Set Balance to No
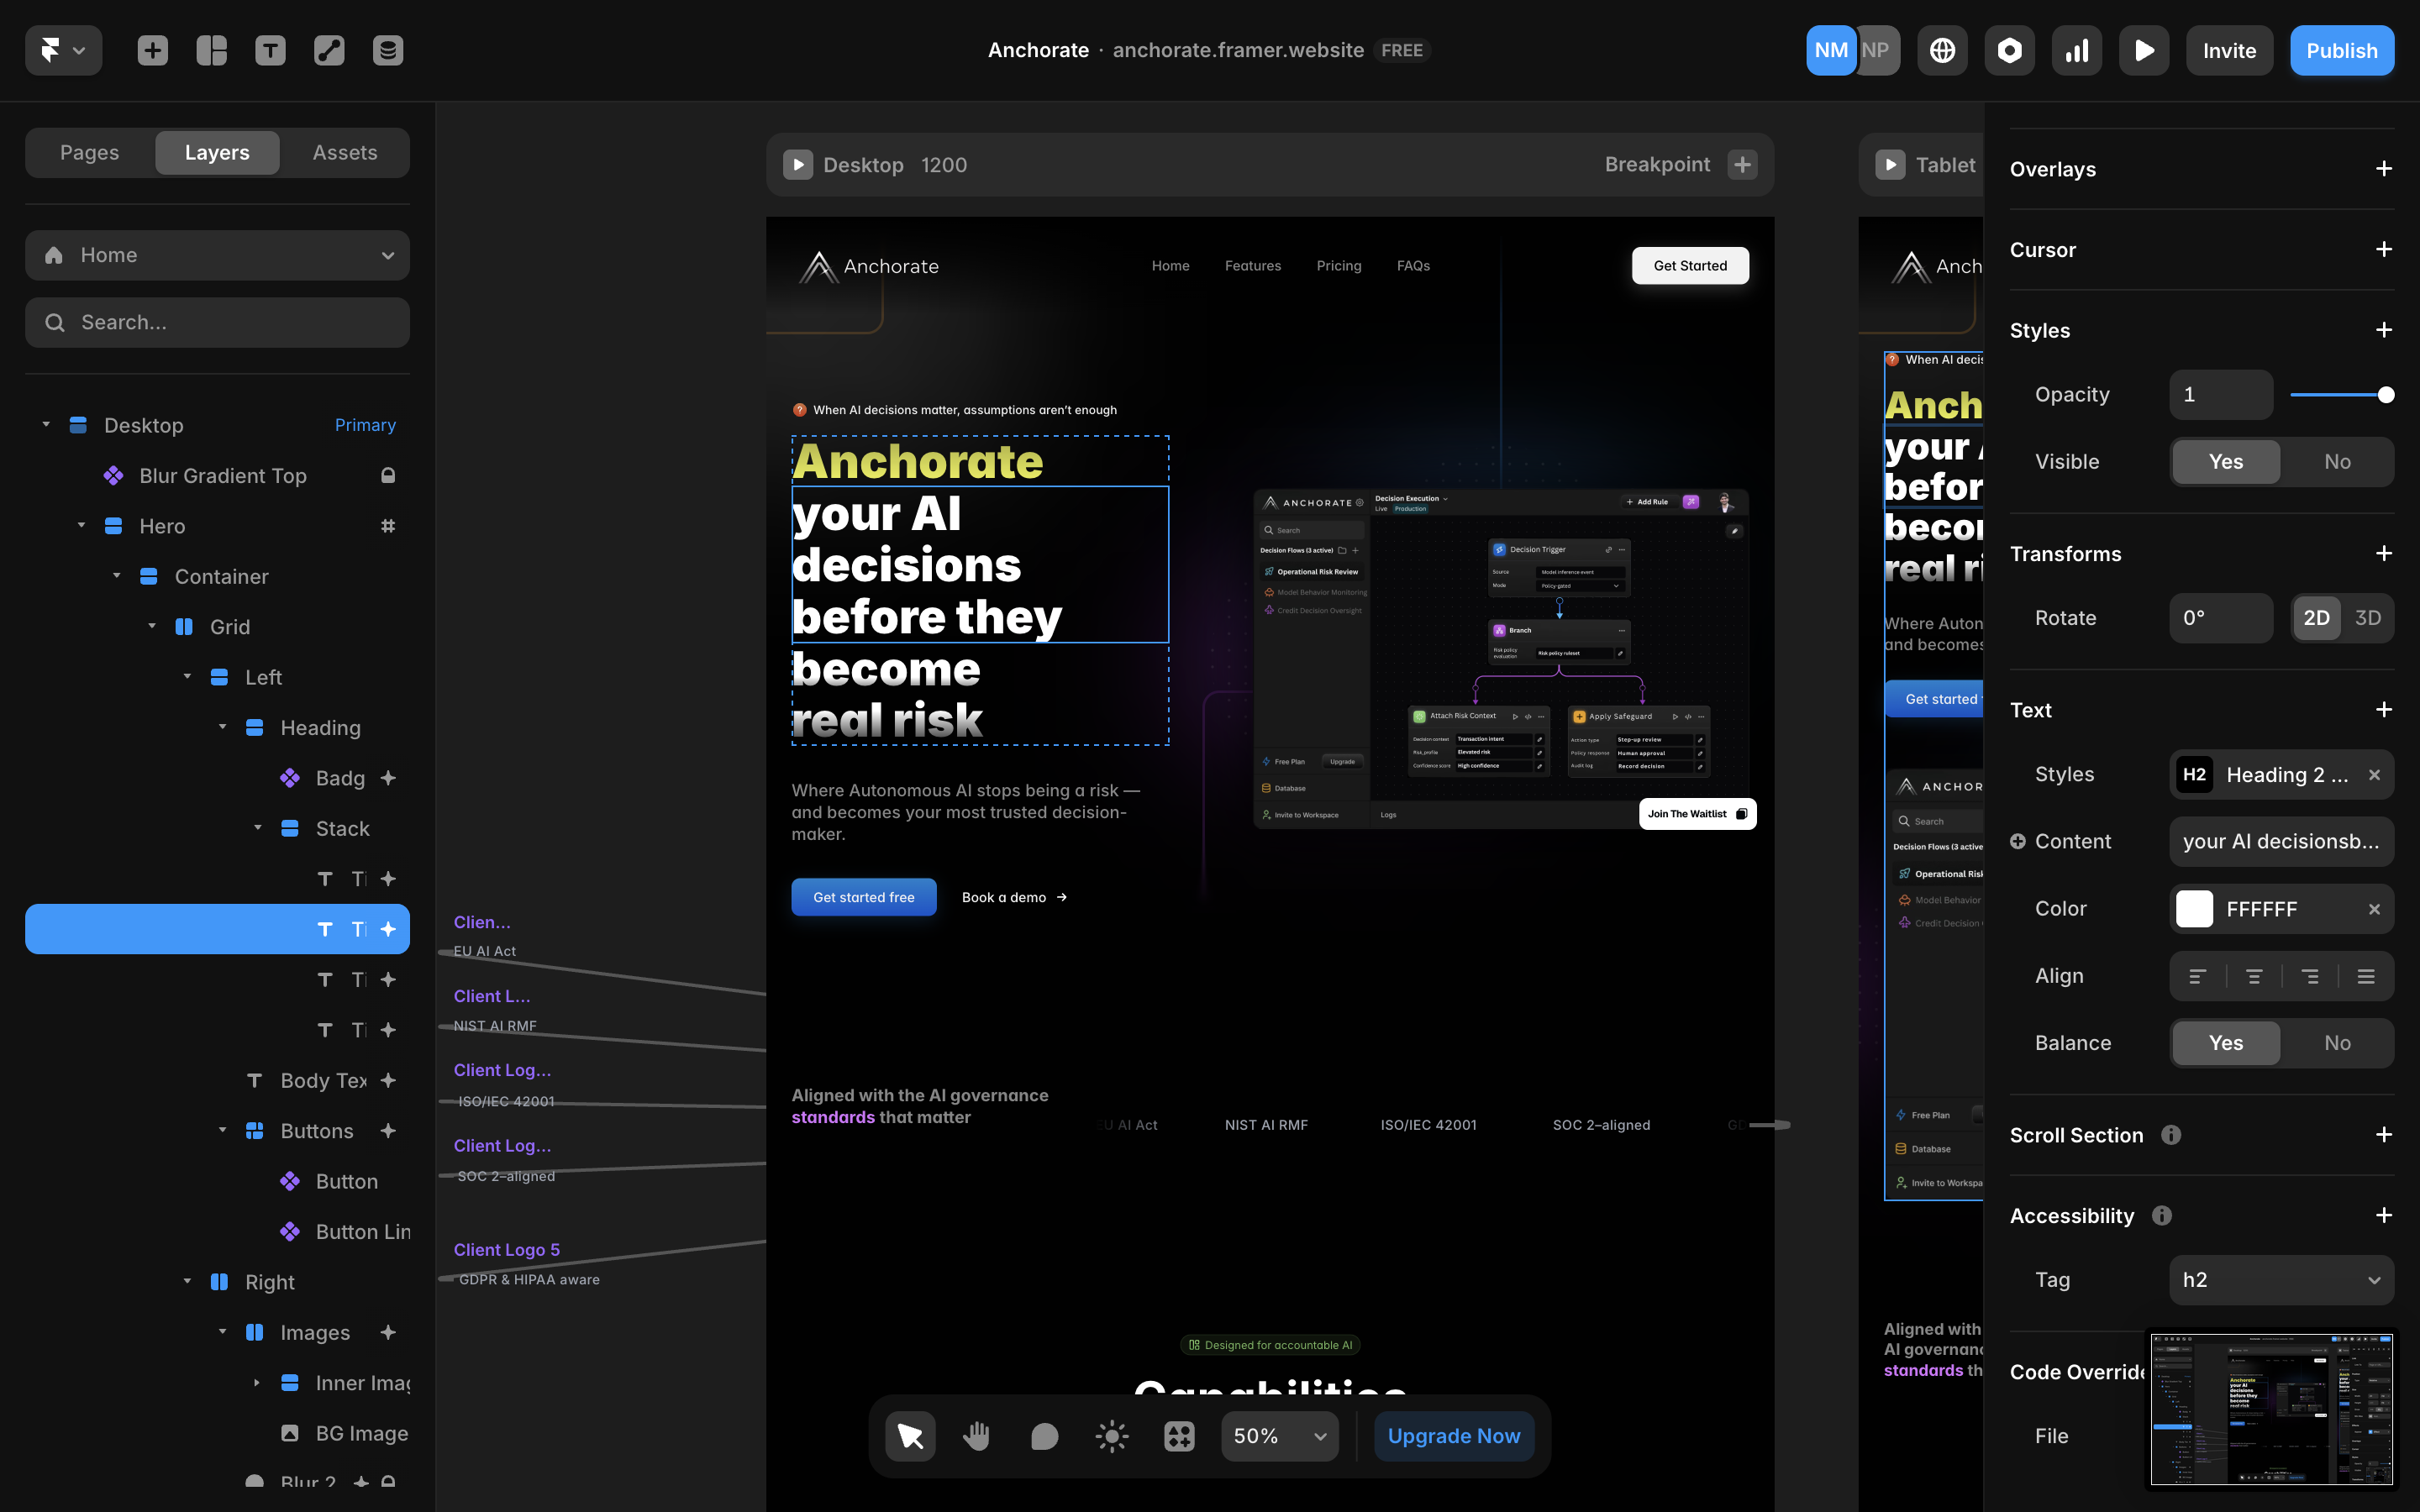 (2337, 1043)
